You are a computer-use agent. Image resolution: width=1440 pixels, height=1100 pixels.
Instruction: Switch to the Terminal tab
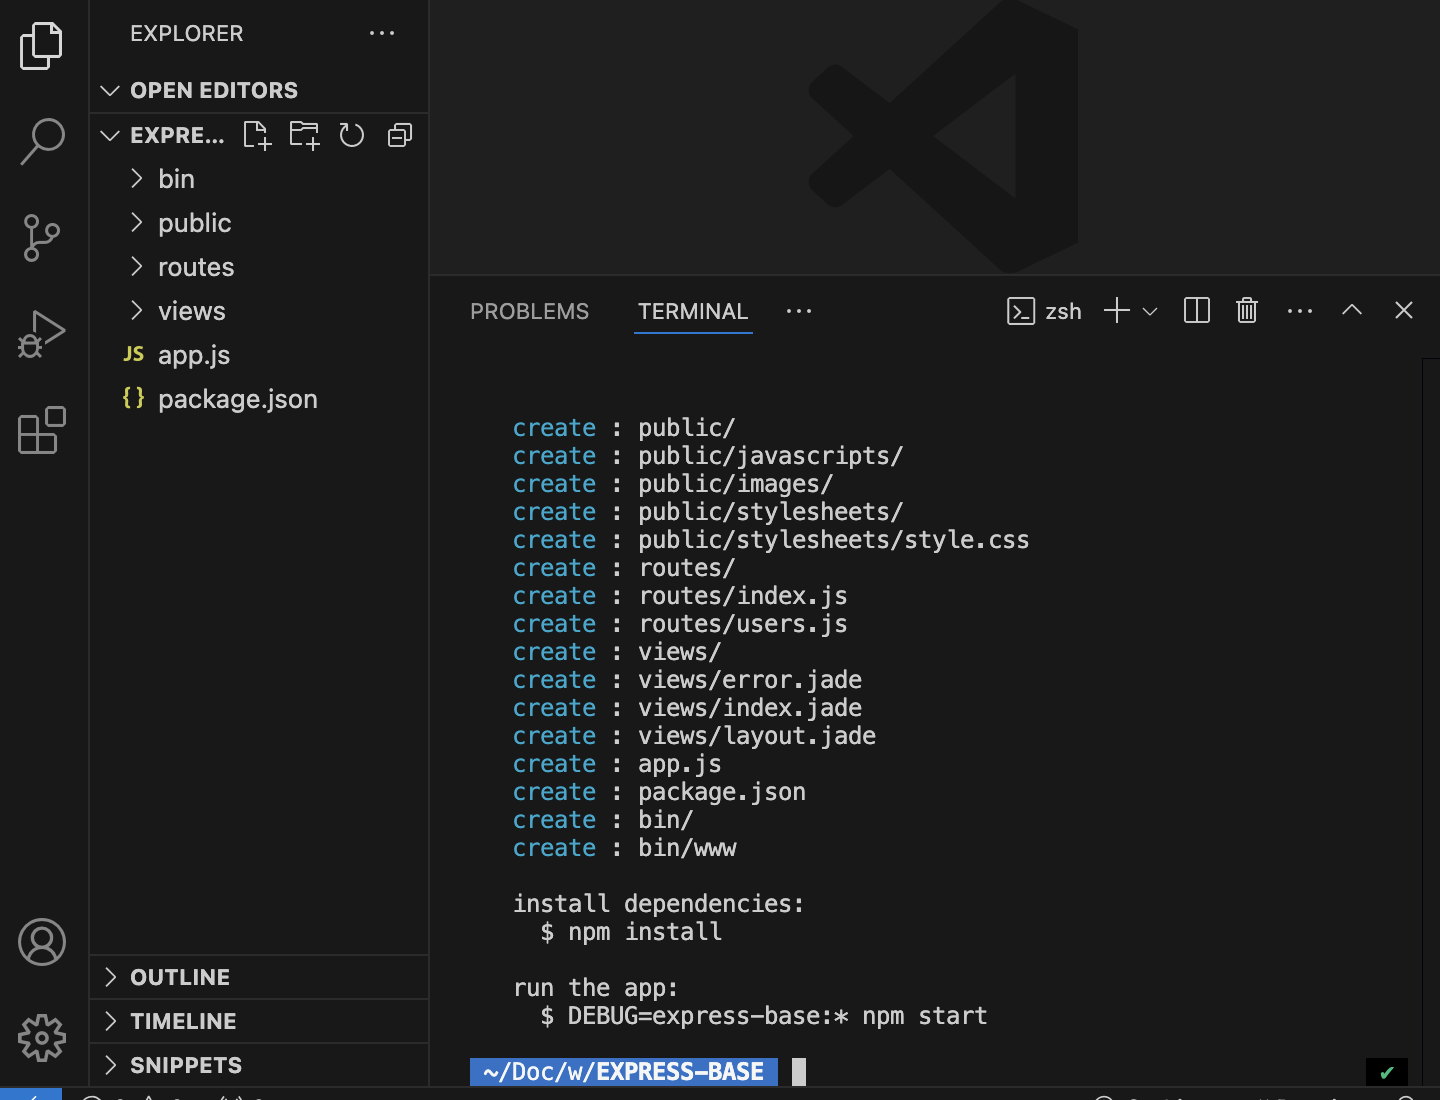pyautogui.click(x=693, y=312)
